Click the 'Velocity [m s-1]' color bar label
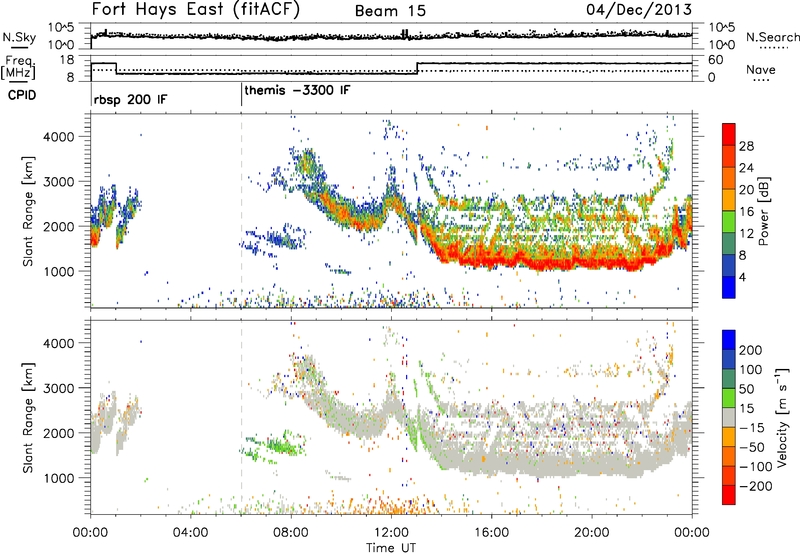This screenshot has height=554, width=800. (782, 417)
